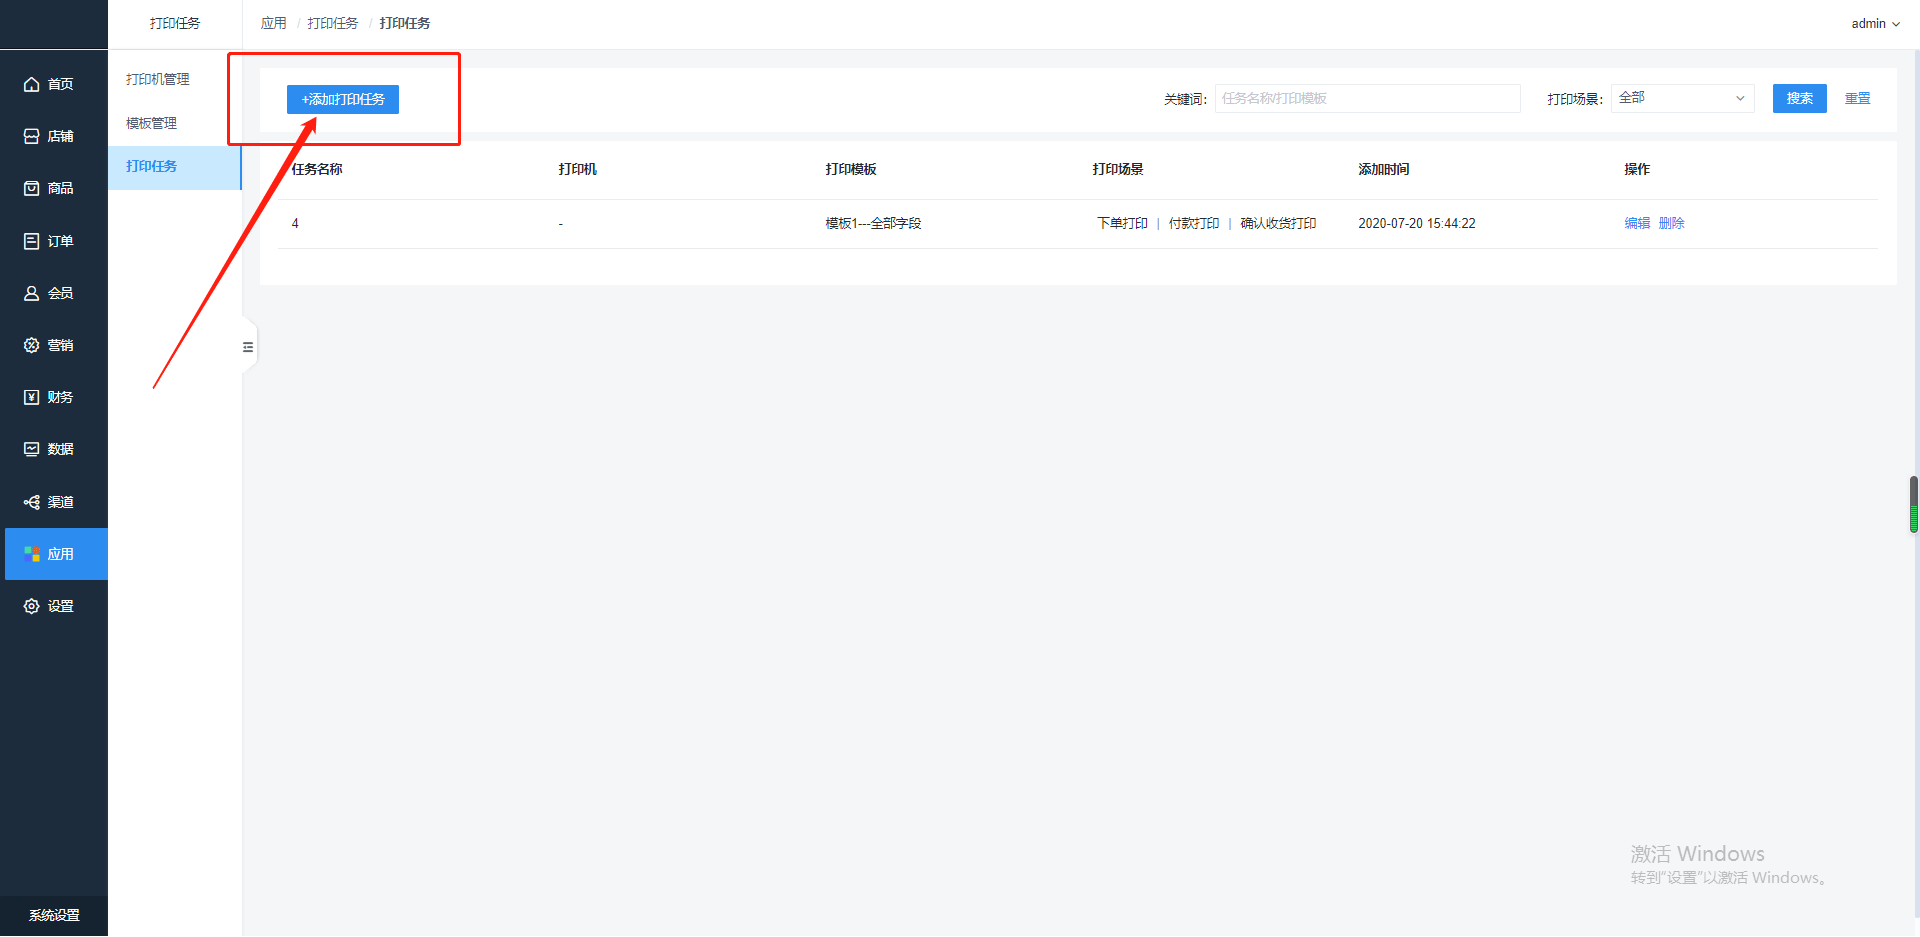Image resolution: width=1920 pixels, height=937 pixels.
Task: Click the 应用 apps icon
Action: tap(32, 554)
